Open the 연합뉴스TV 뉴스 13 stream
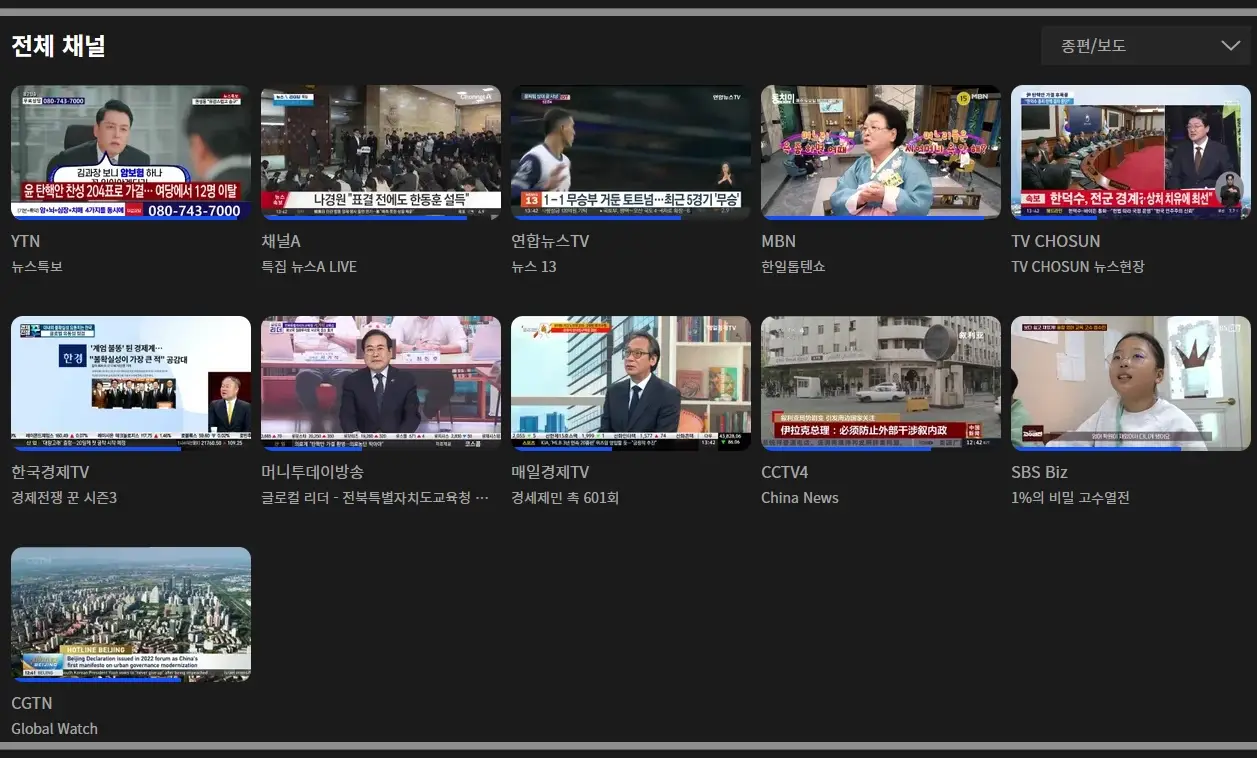The height and width of the screenshot is (758, 1257). point(630,152)
